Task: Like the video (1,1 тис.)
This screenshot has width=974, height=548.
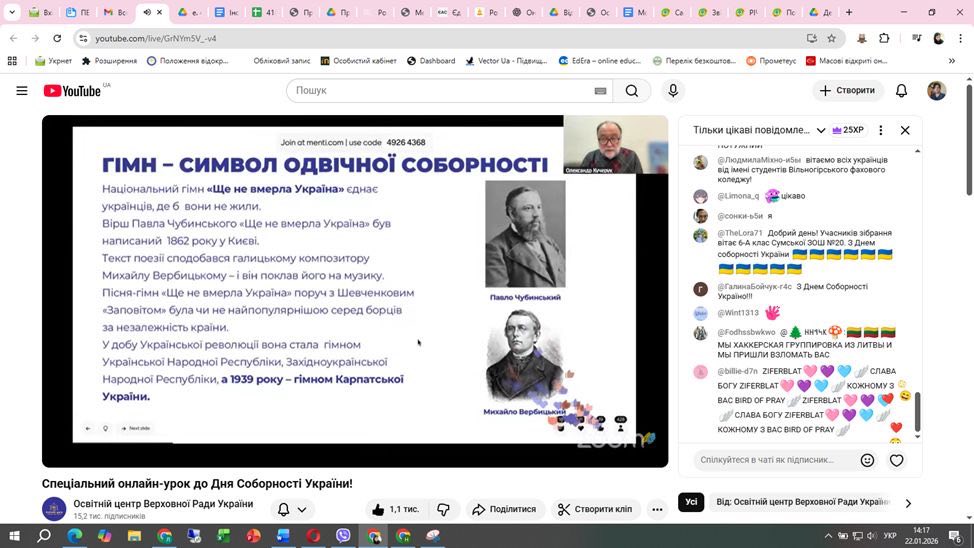Action: coord(396,509)
